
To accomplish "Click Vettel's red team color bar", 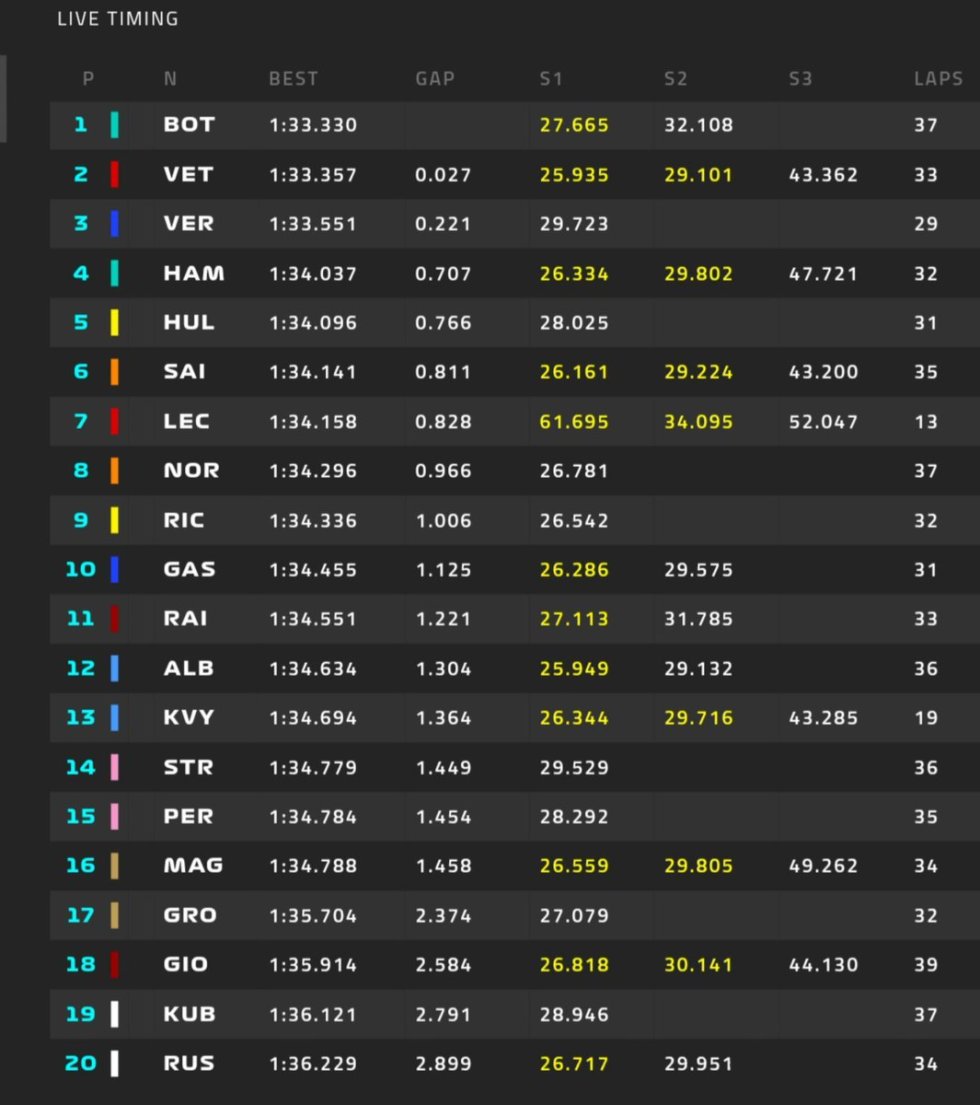I will [115, 174].
